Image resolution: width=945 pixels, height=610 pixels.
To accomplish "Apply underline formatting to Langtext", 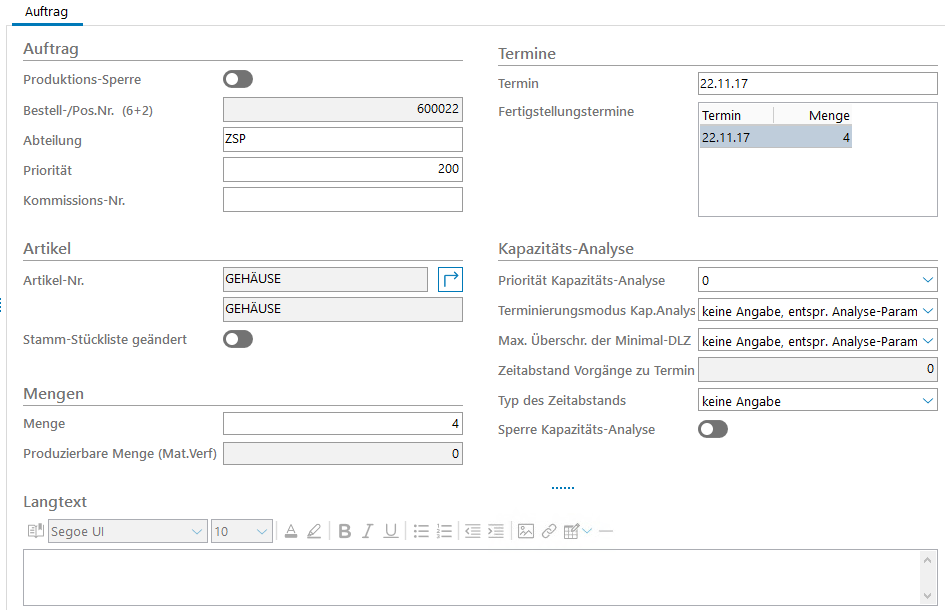I will click(391, 531).
